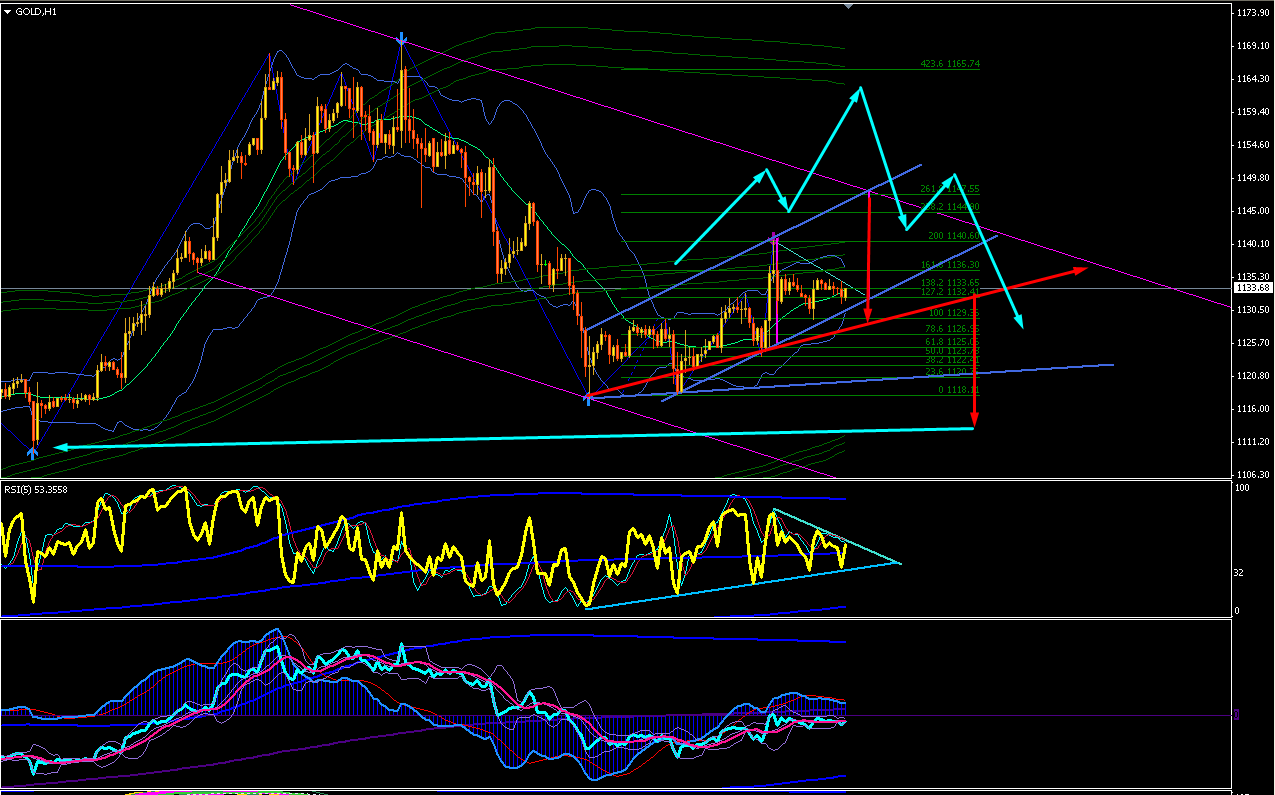
Task: Click Fibonacci level label 0 1118.11
Action: (958, 390)
